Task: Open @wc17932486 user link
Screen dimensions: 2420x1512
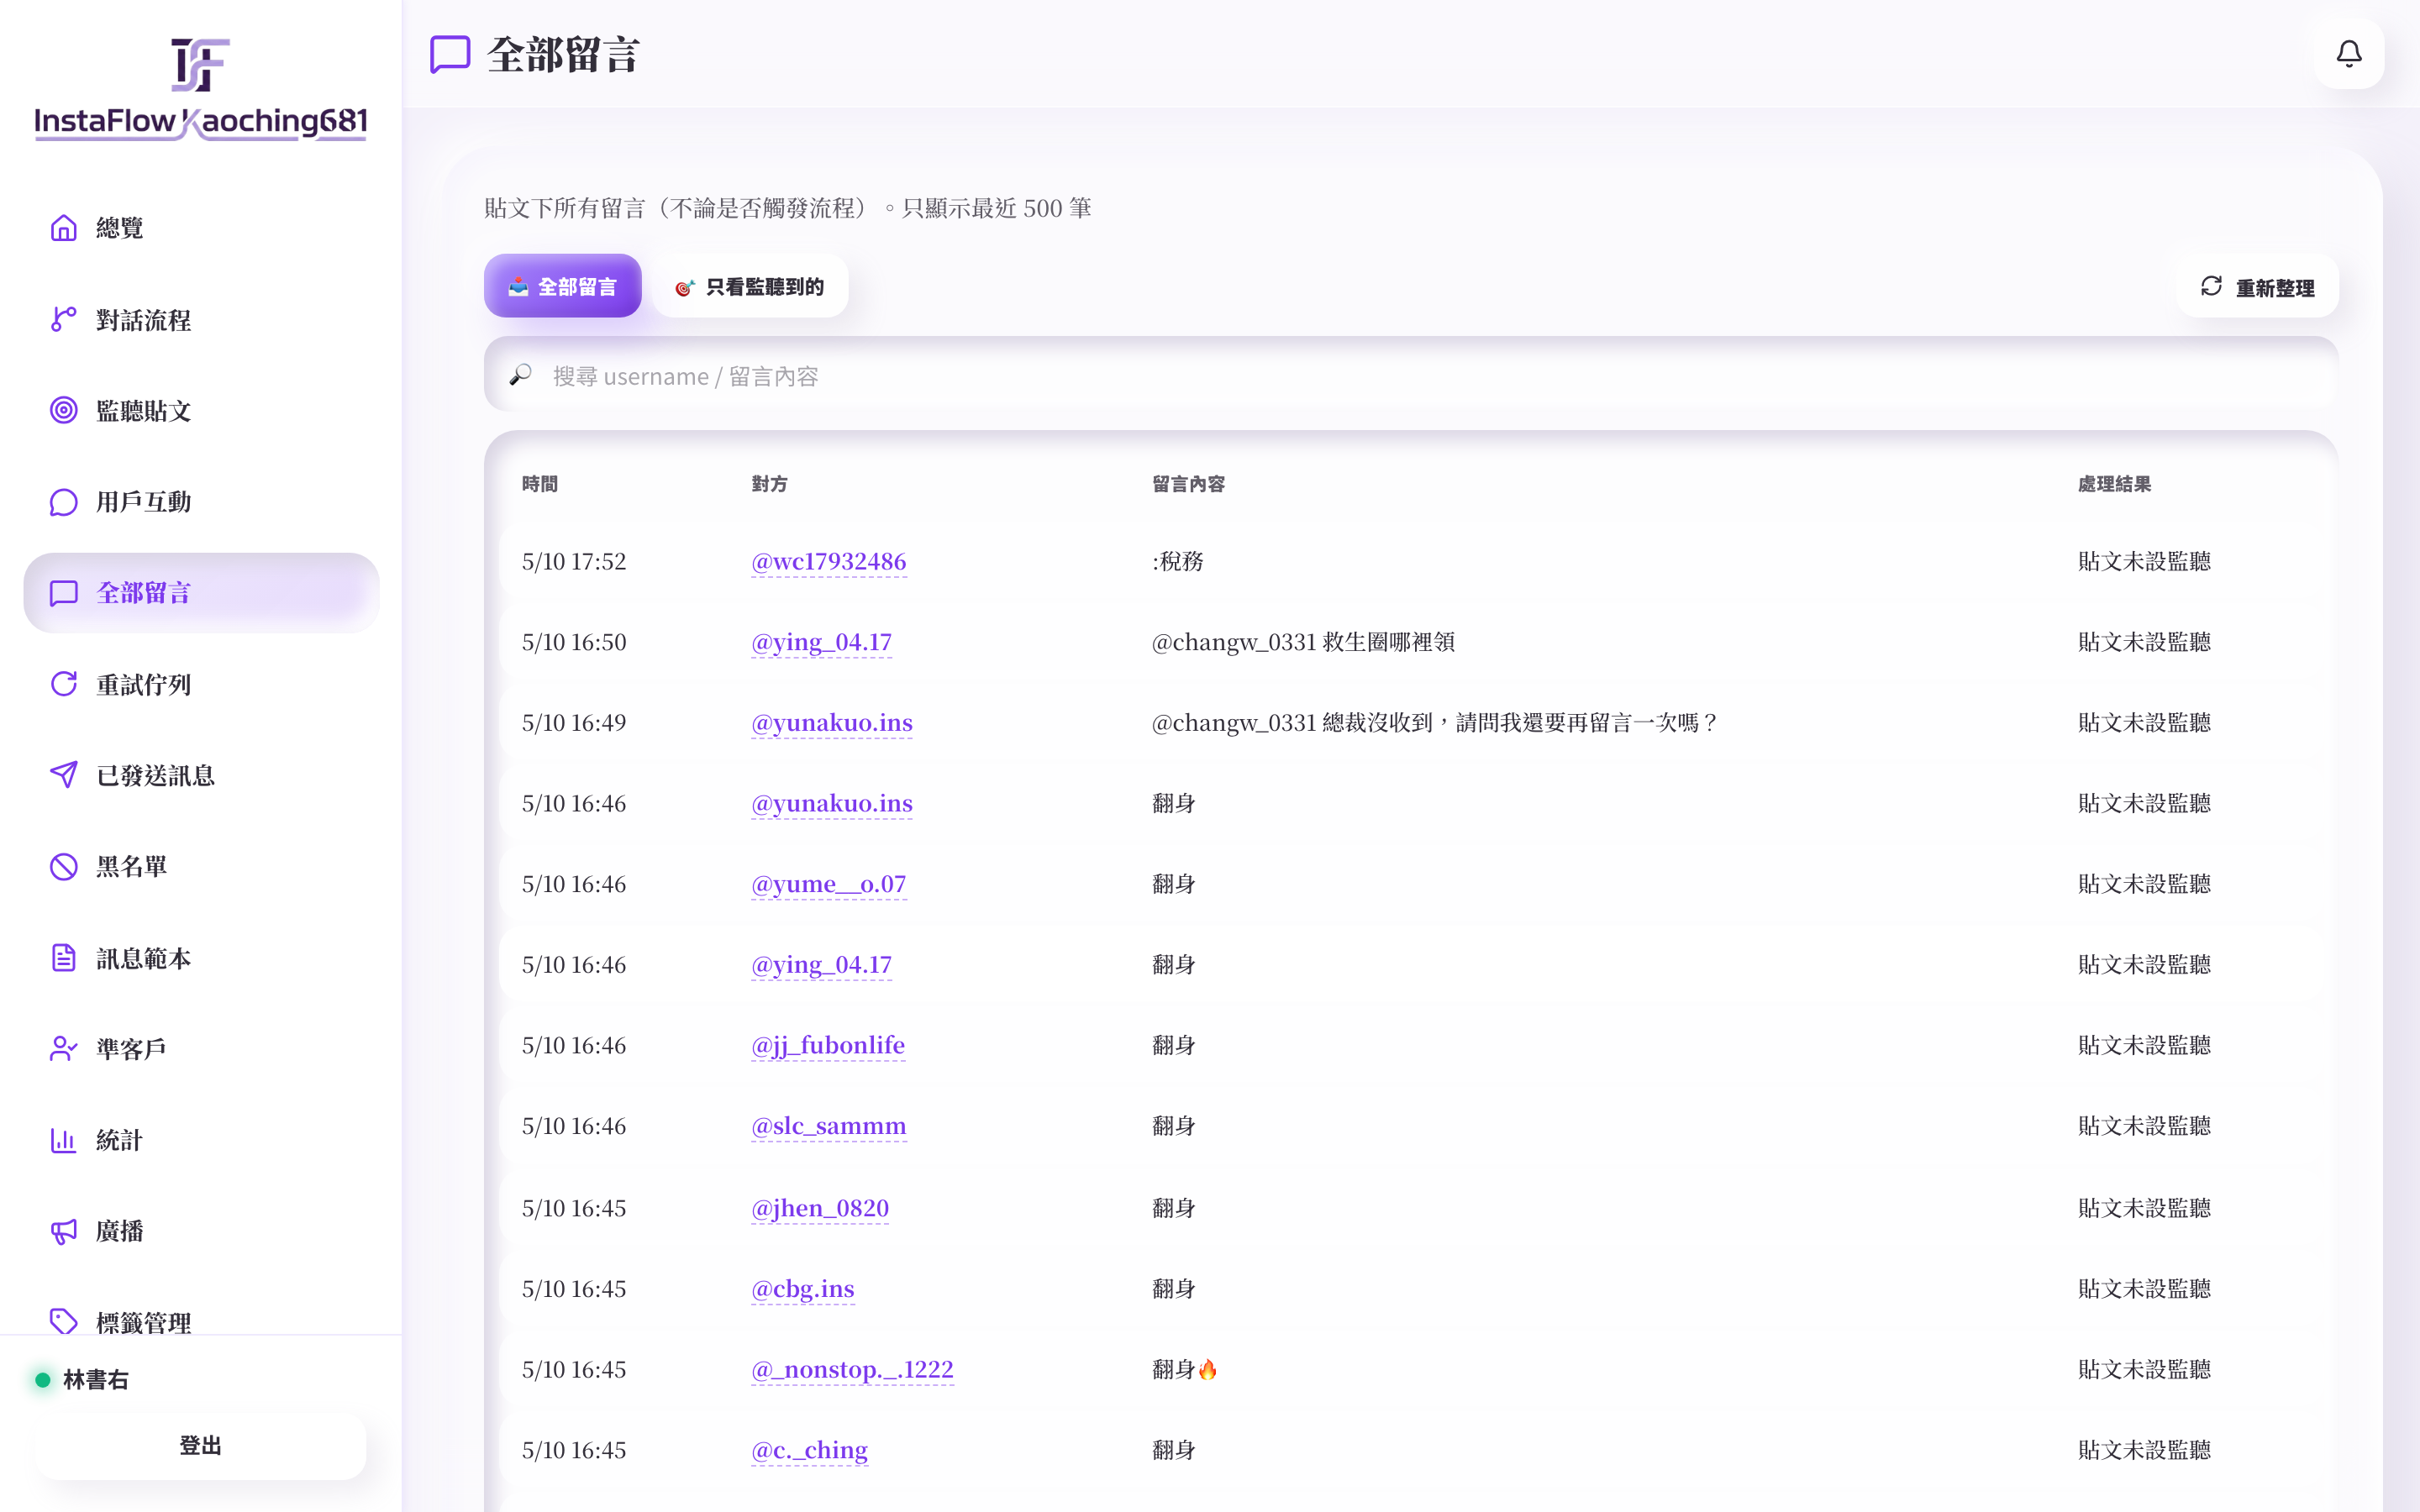Action: [x=828, y=561]
